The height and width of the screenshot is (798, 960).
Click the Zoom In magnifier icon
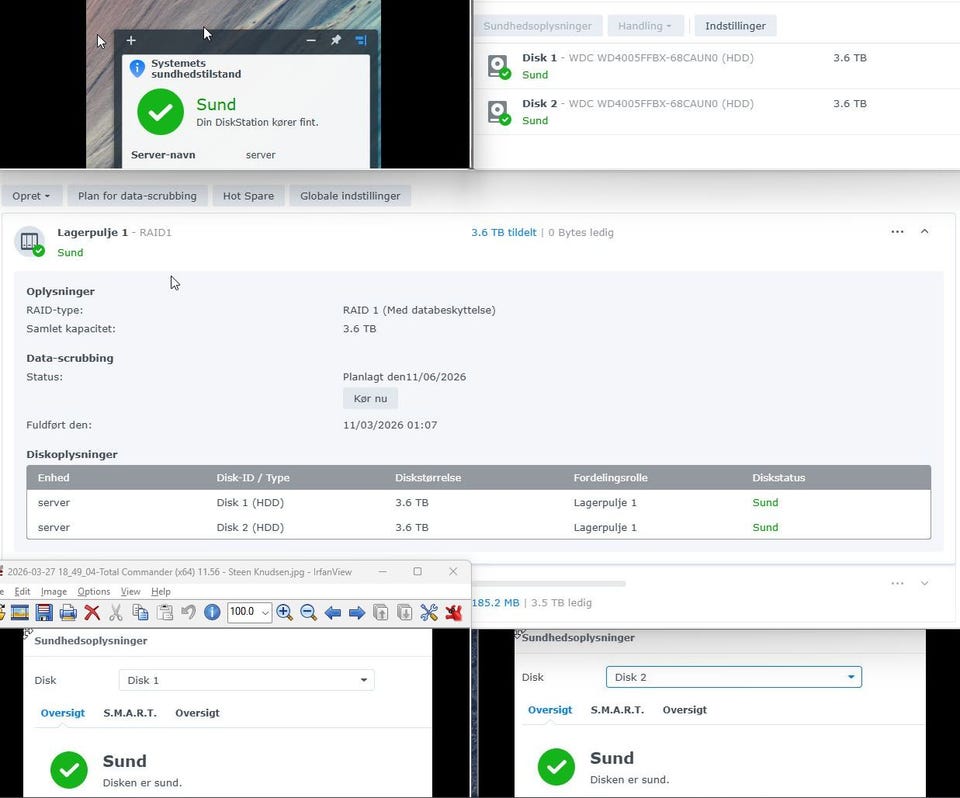click(x=285, y=612)
